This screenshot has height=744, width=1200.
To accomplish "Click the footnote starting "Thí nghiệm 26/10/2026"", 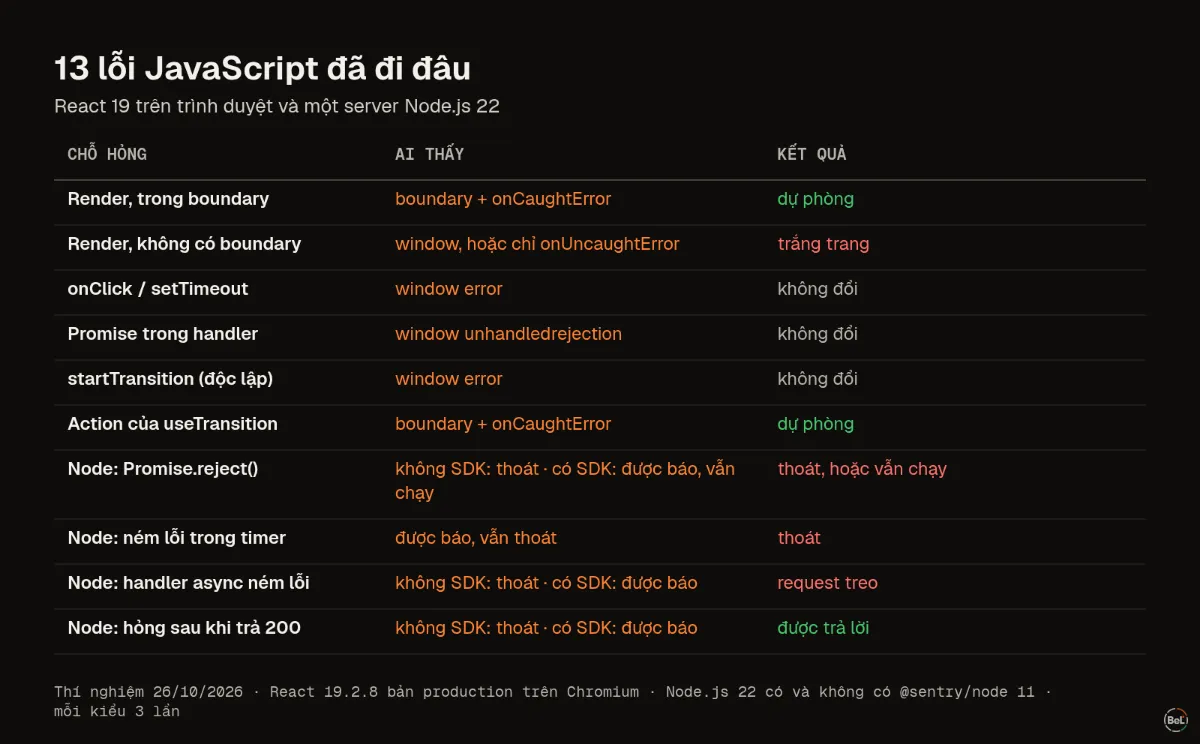I will [x=554, y=702].
